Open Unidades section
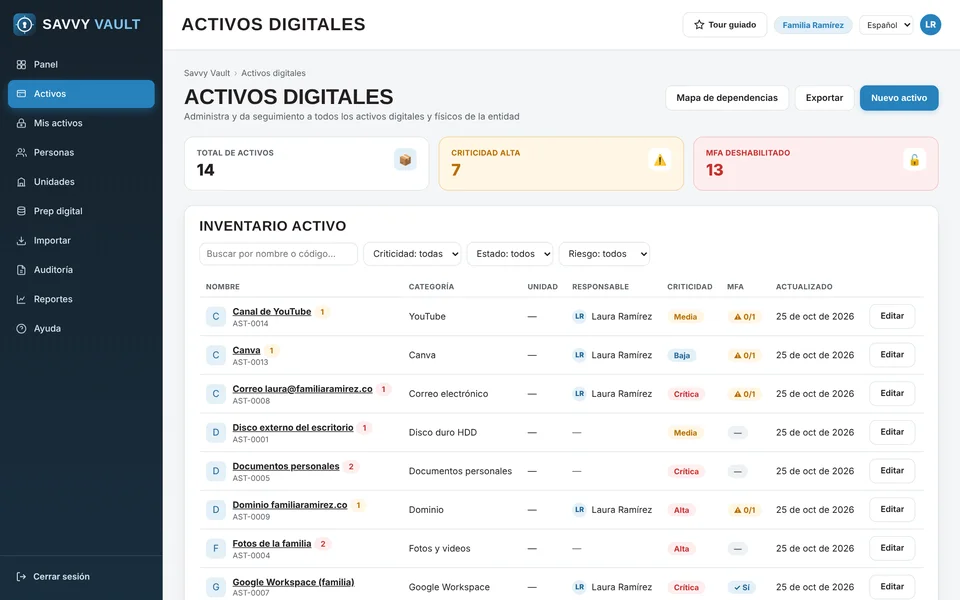The width and height of the screenshot is (960, 600). pyautogui.click(x=81, y=182)
